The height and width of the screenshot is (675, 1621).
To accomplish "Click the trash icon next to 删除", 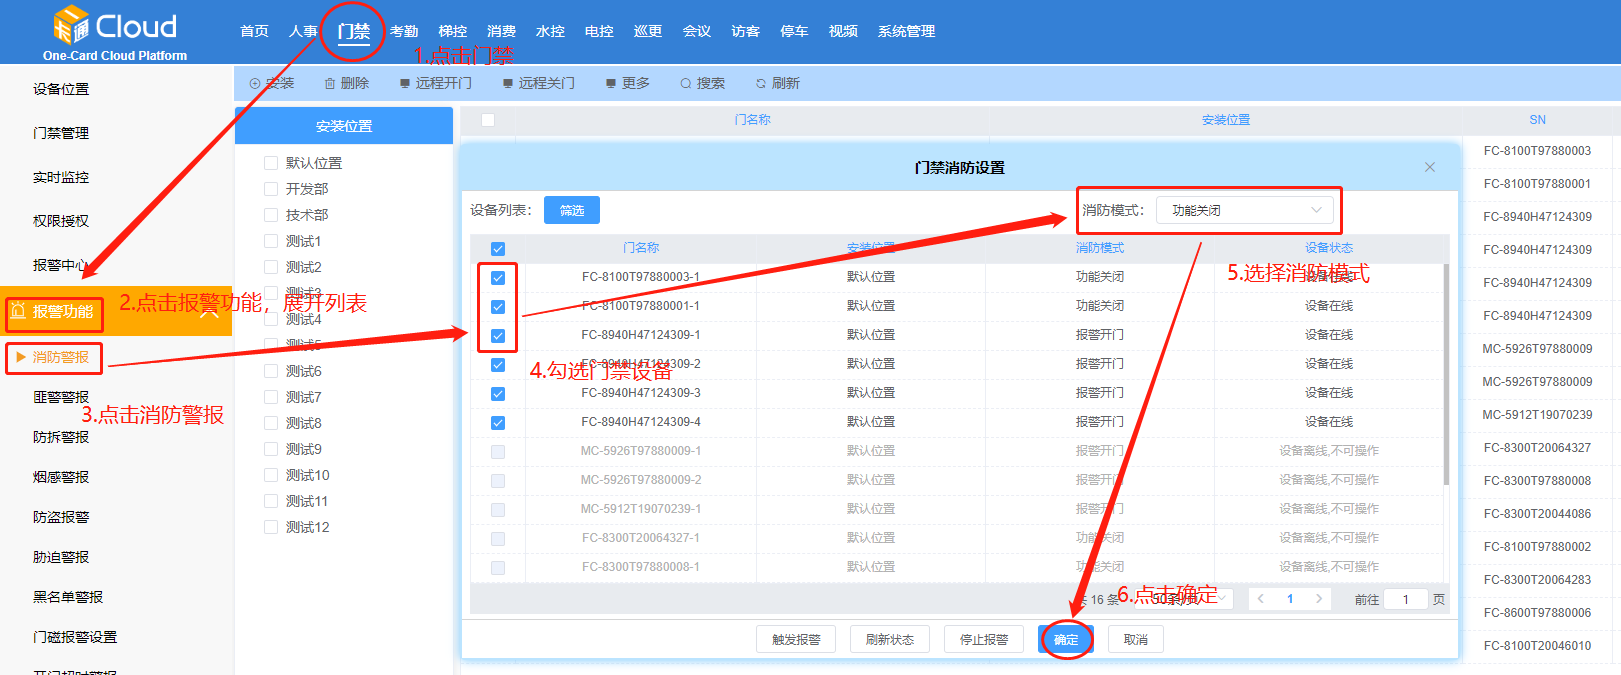I will (x=330, y=84).
